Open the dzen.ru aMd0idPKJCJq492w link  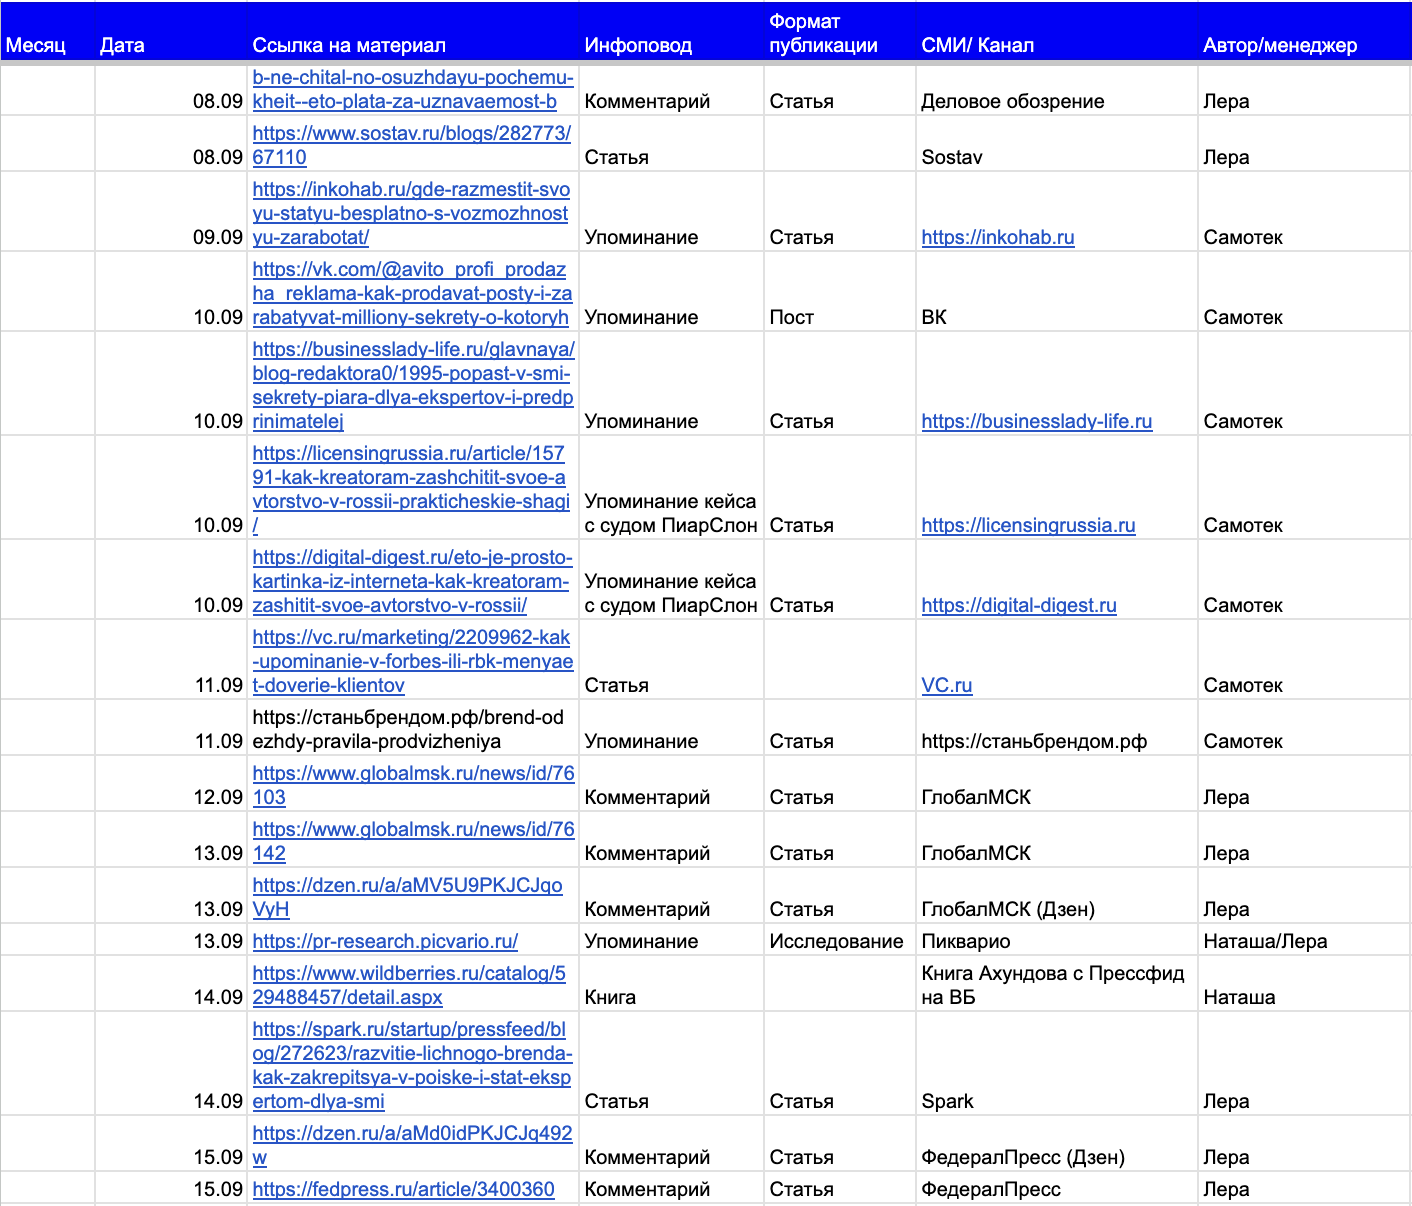pos(412,1145)
